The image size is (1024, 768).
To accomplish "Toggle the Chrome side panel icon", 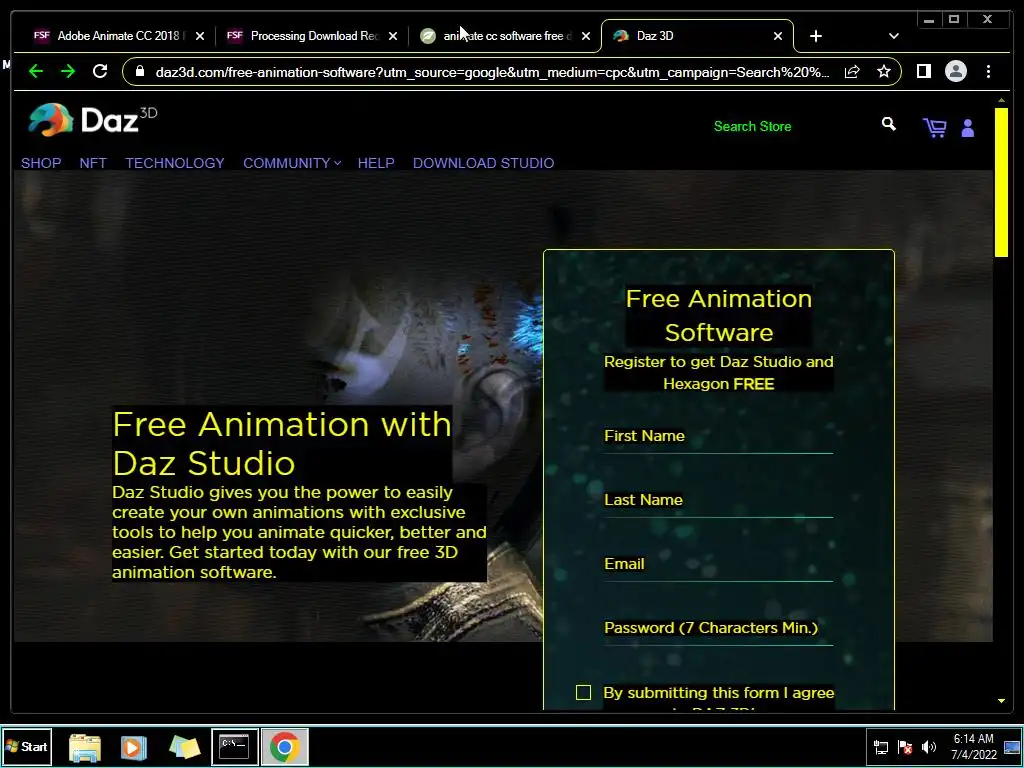I will tap(923, 71).
